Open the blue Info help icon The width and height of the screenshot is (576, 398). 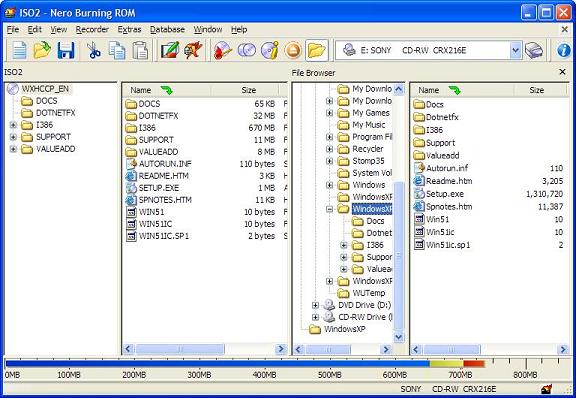(564, 50)
